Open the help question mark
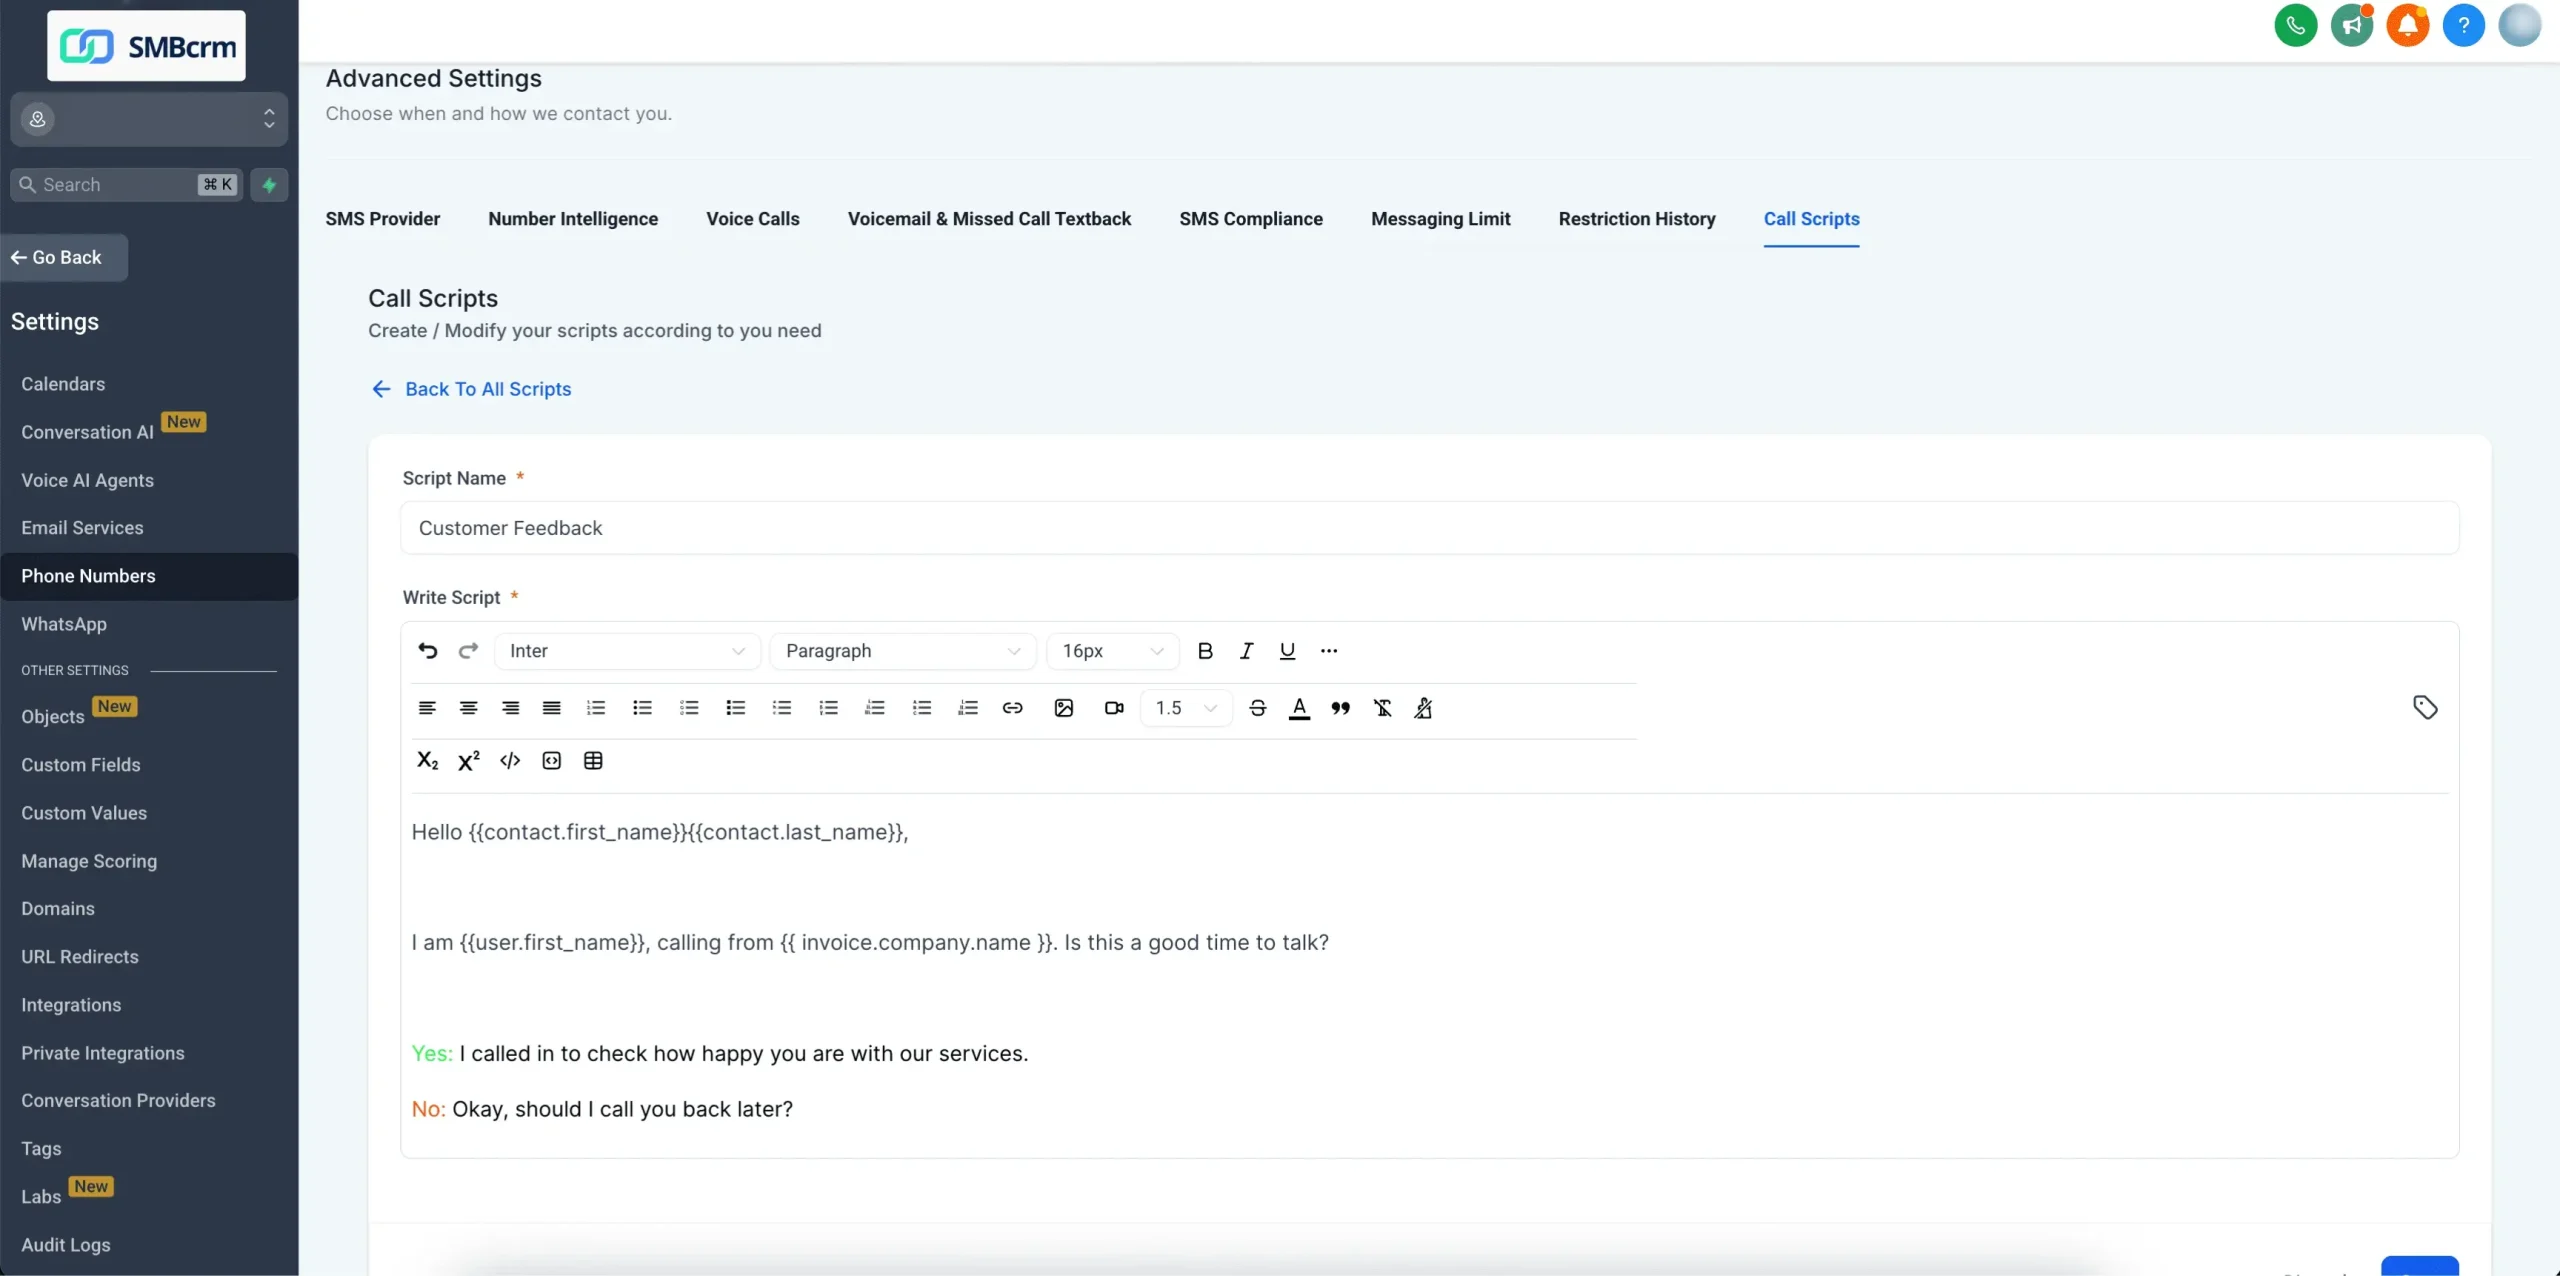Image resolution: width=2560 pixels, height=1276 pixels. click(x=2464, y=25)
